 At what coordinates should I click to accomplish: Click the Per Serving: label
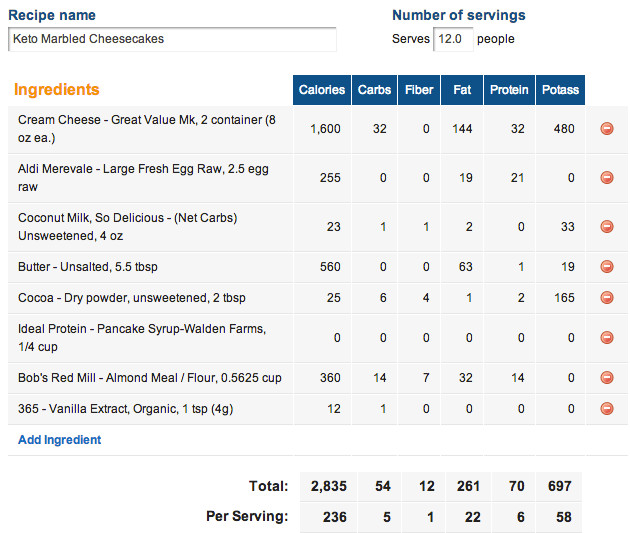[247, 516]
